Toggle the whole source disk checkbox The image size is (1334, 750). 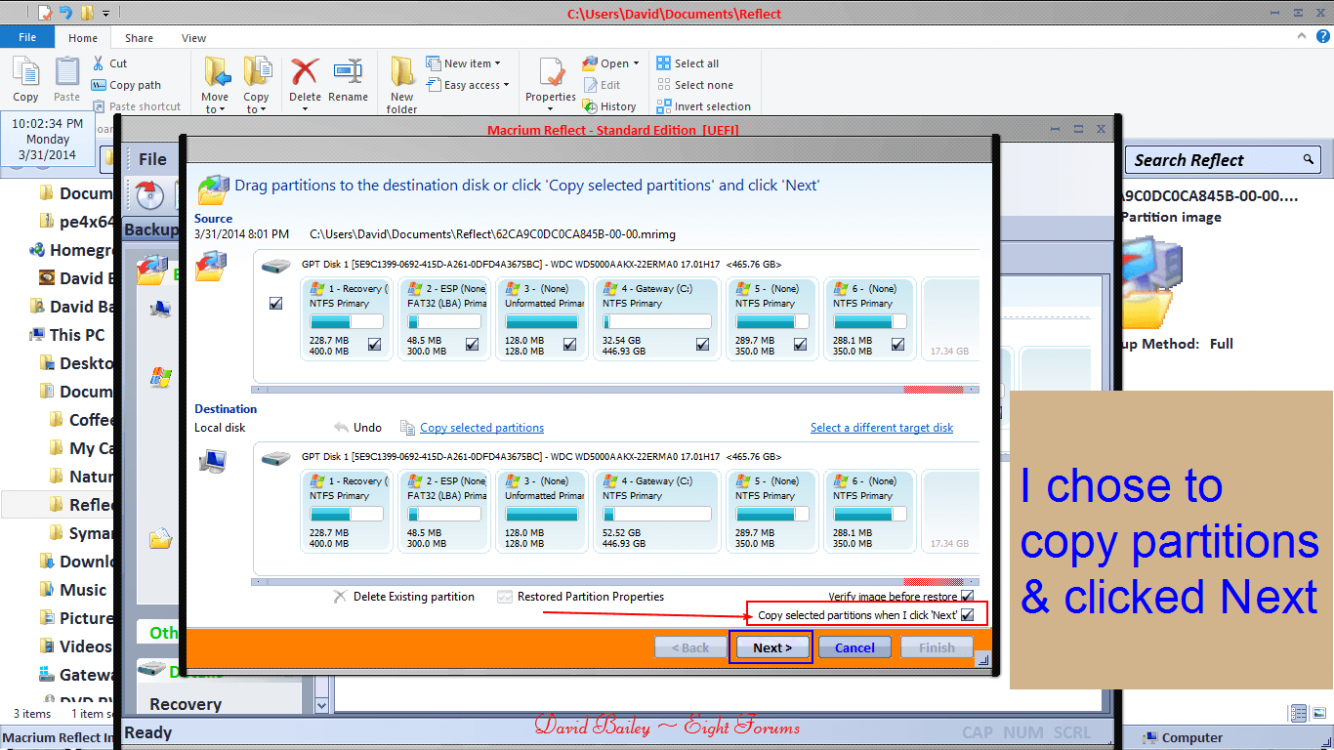pyautogui.click(x=276, y=303)
